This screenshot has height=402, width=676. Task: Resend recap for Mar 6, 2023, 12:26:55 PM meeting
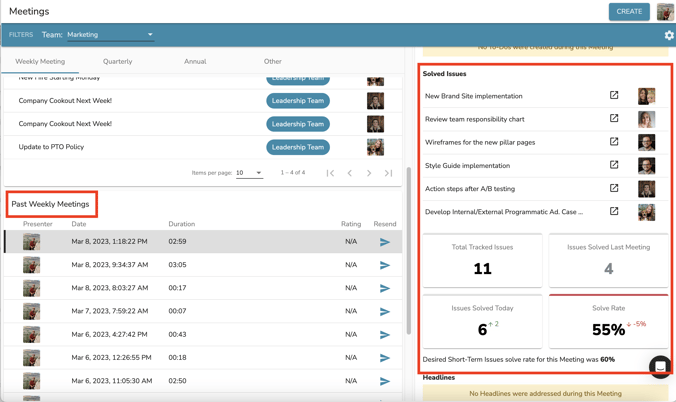385,358
